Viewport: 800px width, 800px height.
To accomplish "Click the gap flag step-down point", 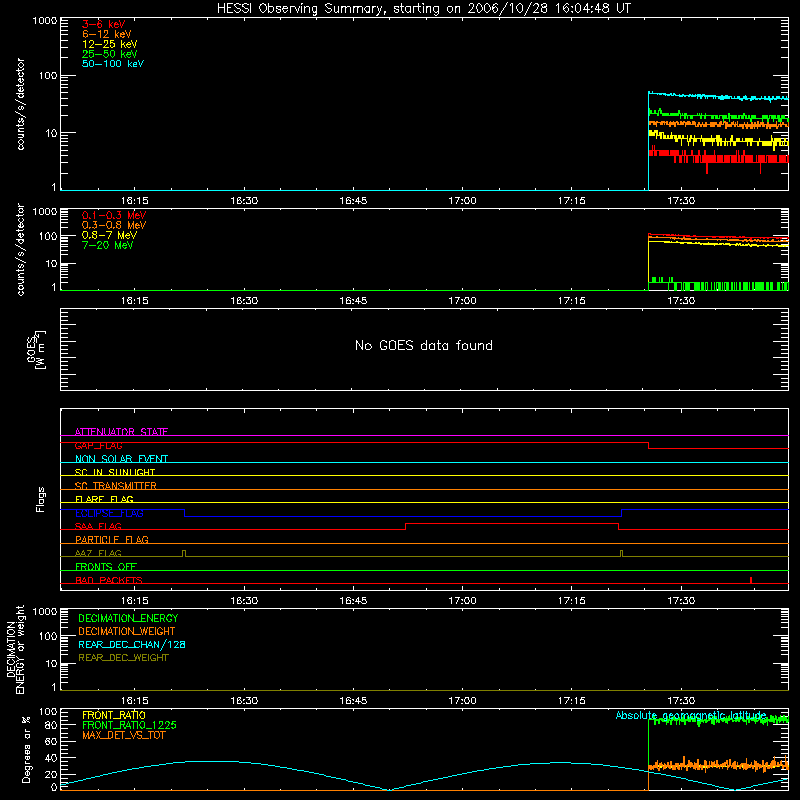I will (x=648, y=445).
